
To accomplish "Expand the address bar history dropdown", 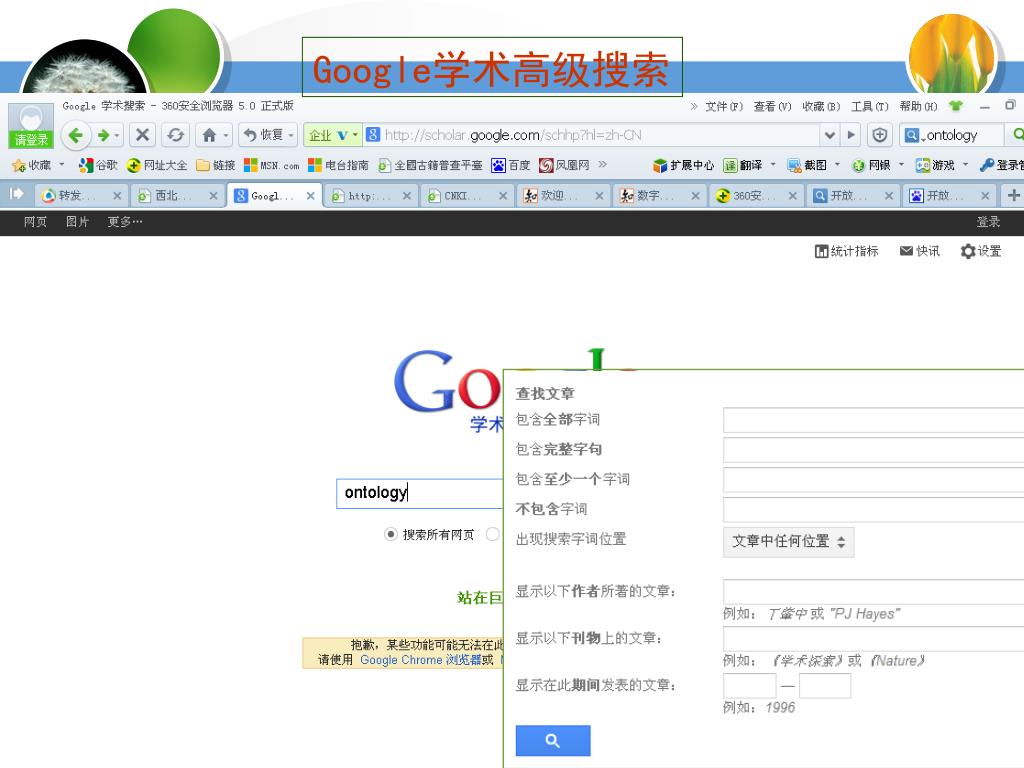I will pos(829,135).
